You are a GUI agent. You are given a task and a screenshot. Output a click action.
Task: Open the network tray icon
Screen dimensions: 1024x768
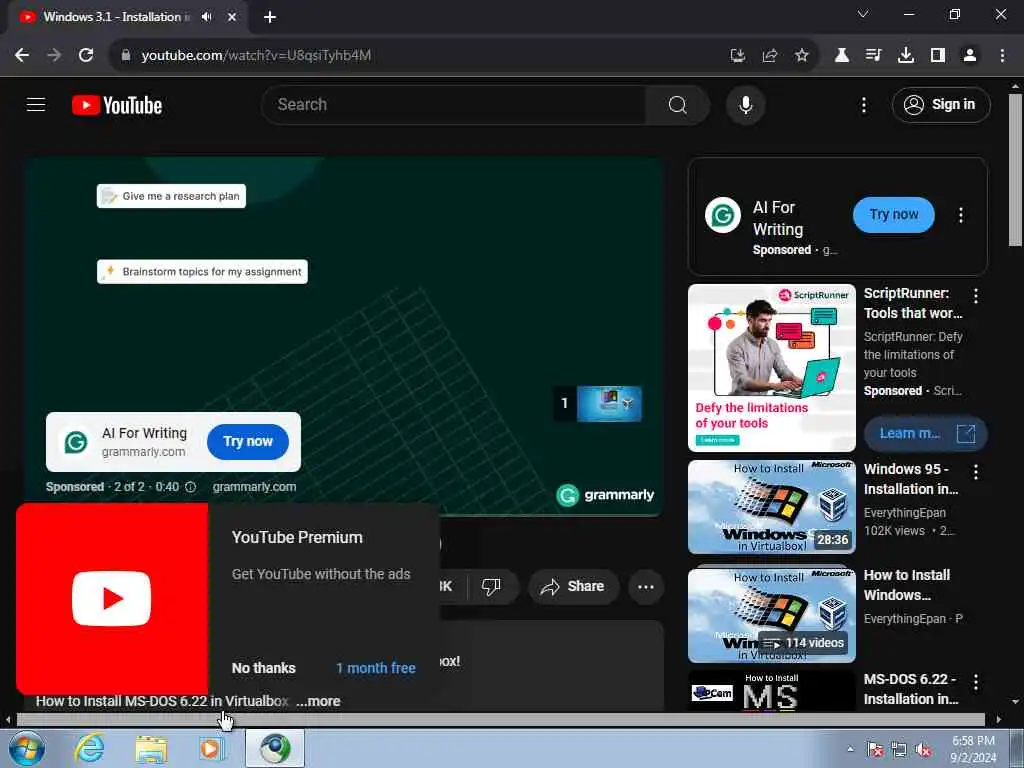pos(899,749)
